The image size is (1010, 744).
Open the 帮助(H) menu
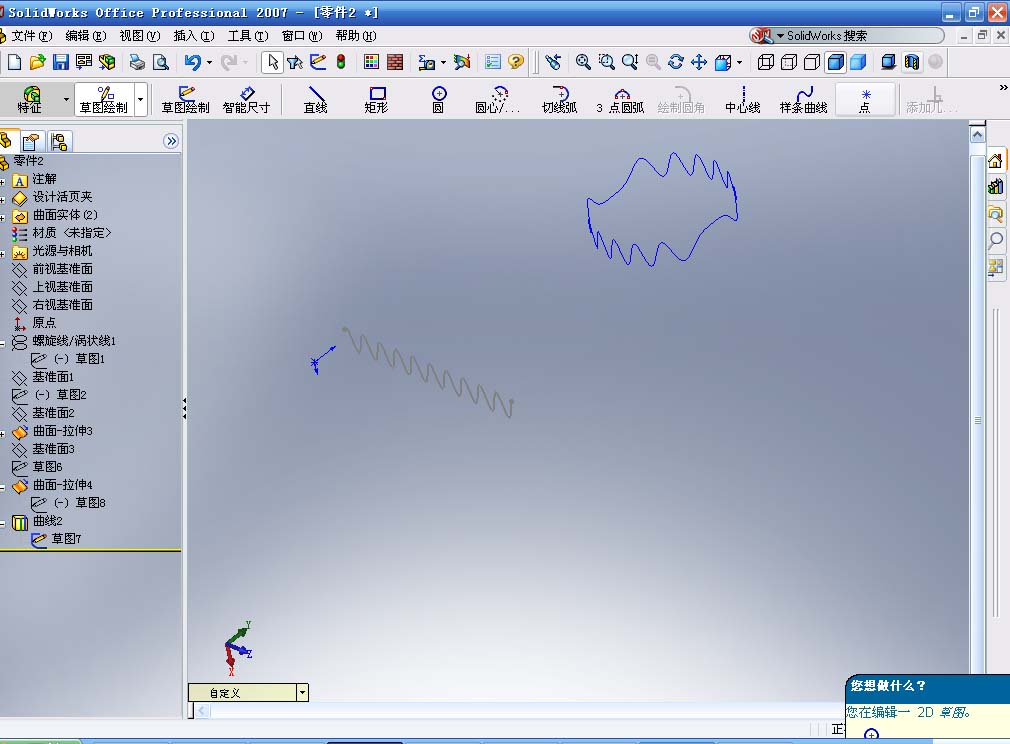tap(356, 35)
